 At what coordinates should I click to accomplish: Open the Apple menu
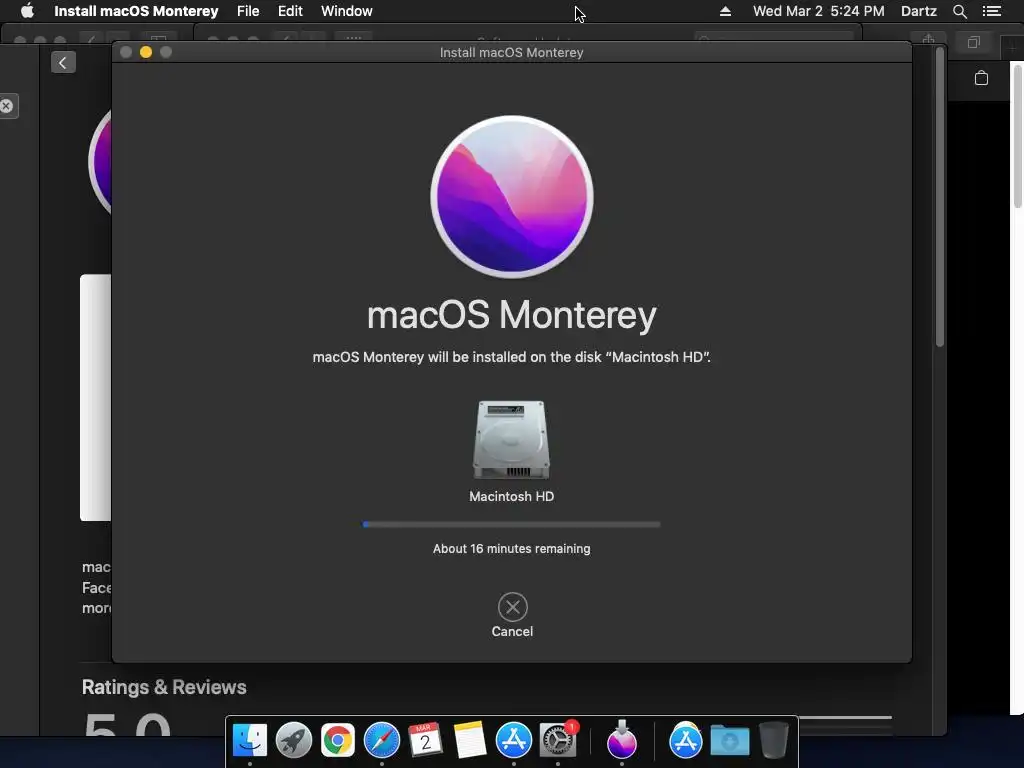tap(27, 11)
